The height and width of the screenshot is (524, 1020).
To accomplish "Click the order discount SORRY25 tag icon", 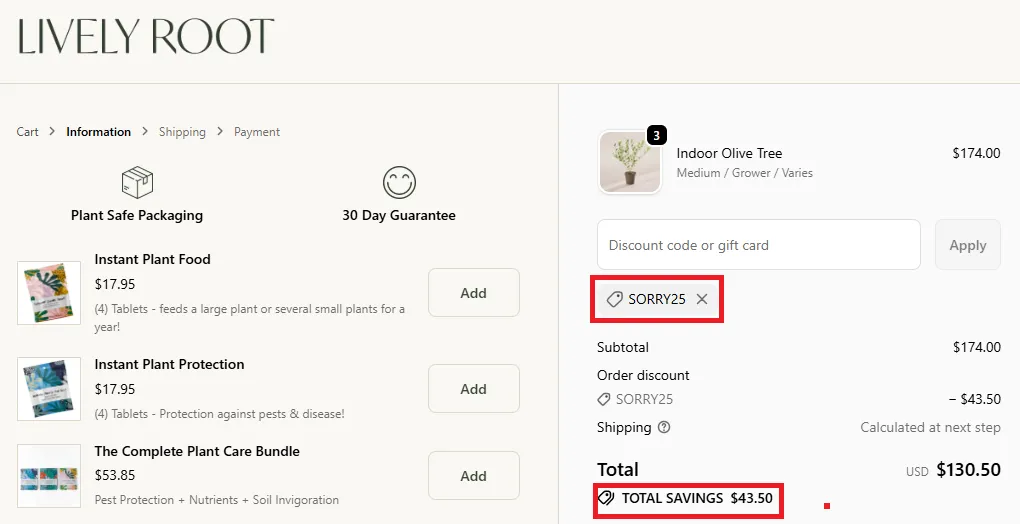I will point(604,399).
